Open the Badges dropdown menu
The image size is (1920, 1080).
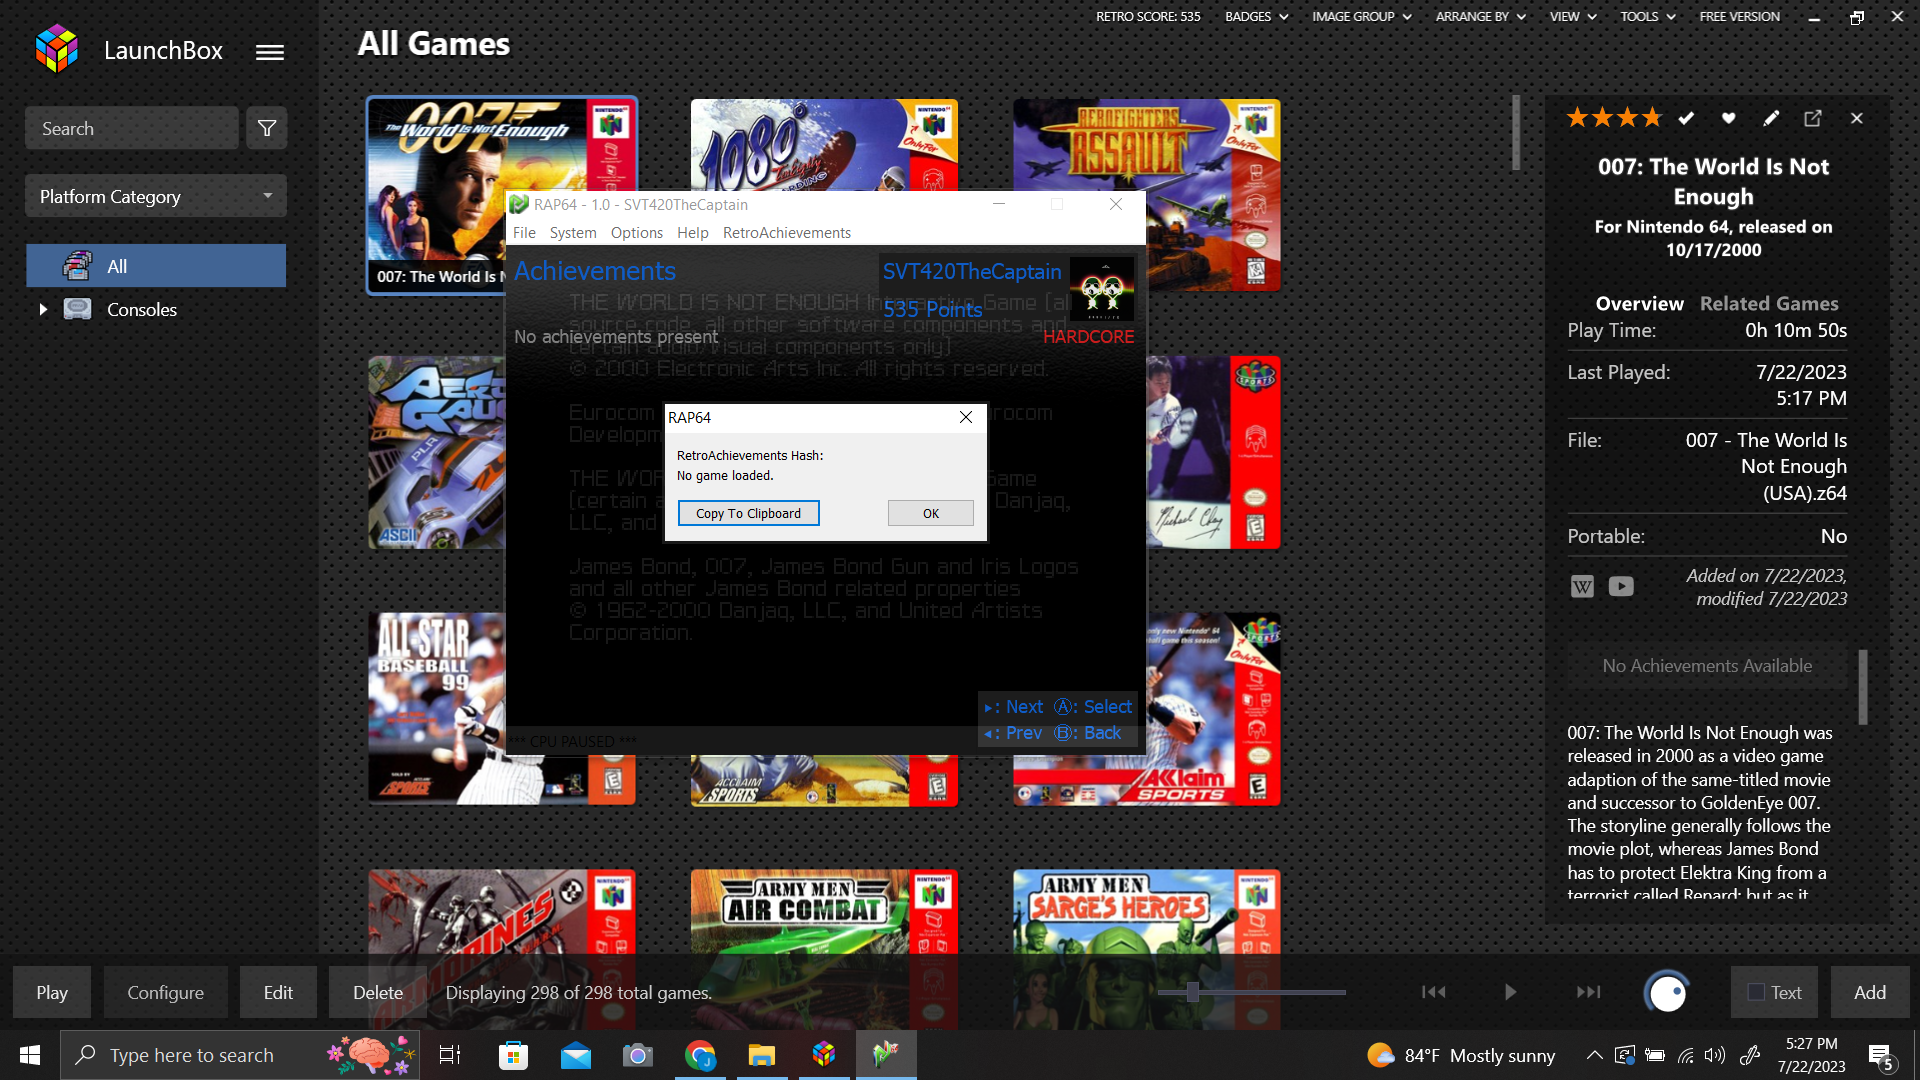[1256, 16]
